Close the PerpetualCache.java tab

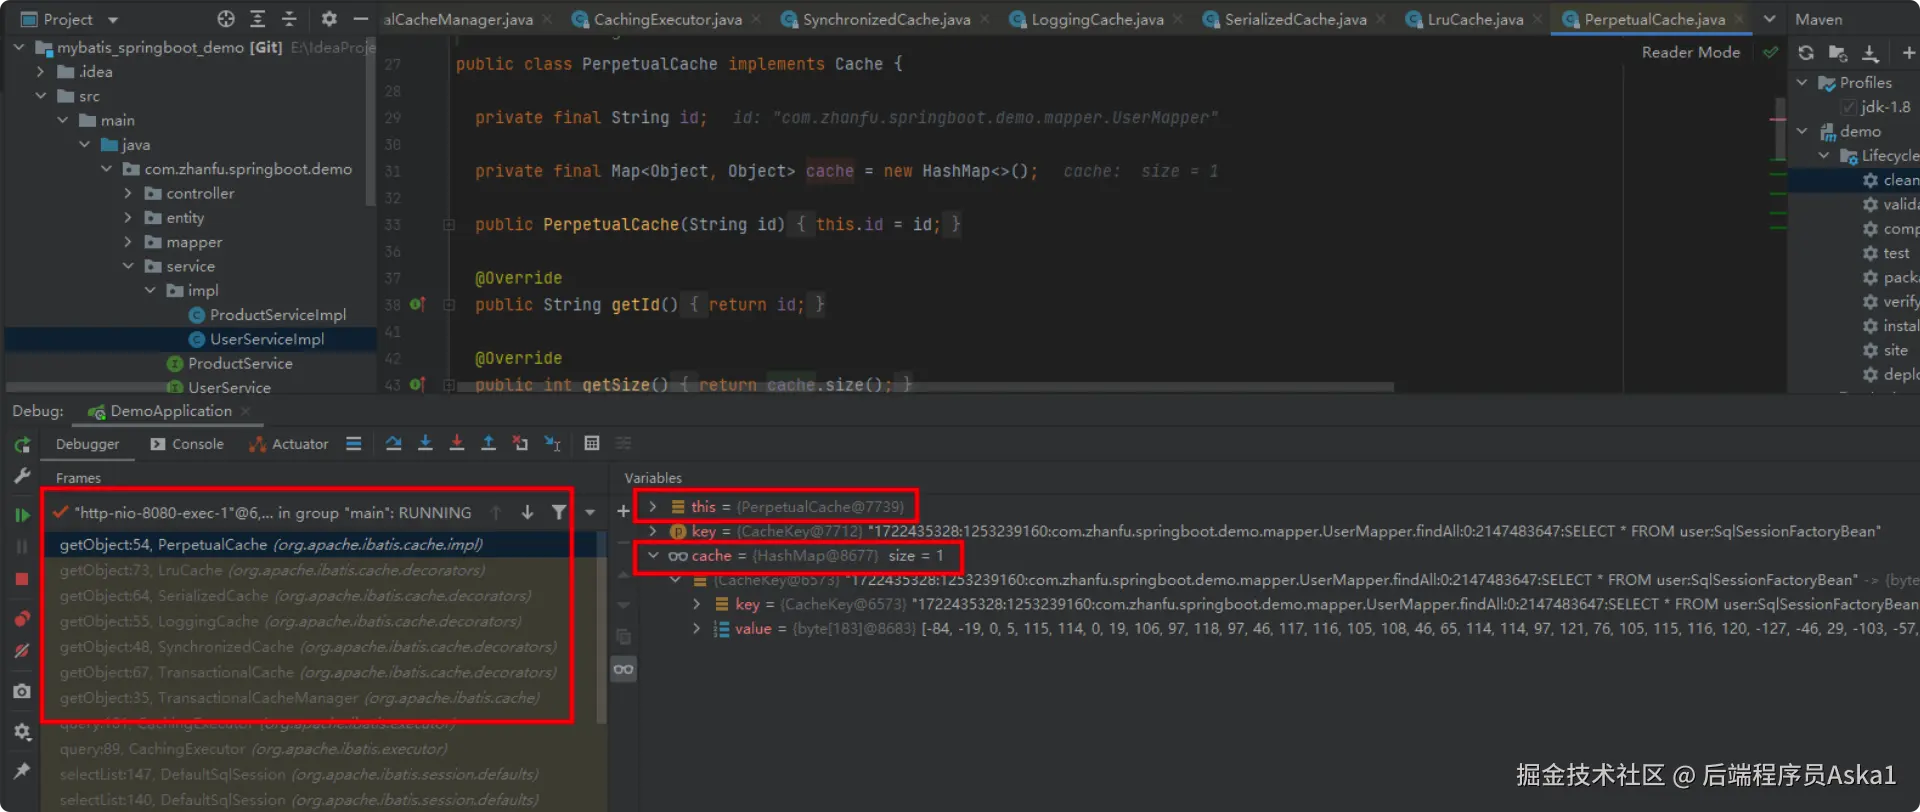(1739, 19)
